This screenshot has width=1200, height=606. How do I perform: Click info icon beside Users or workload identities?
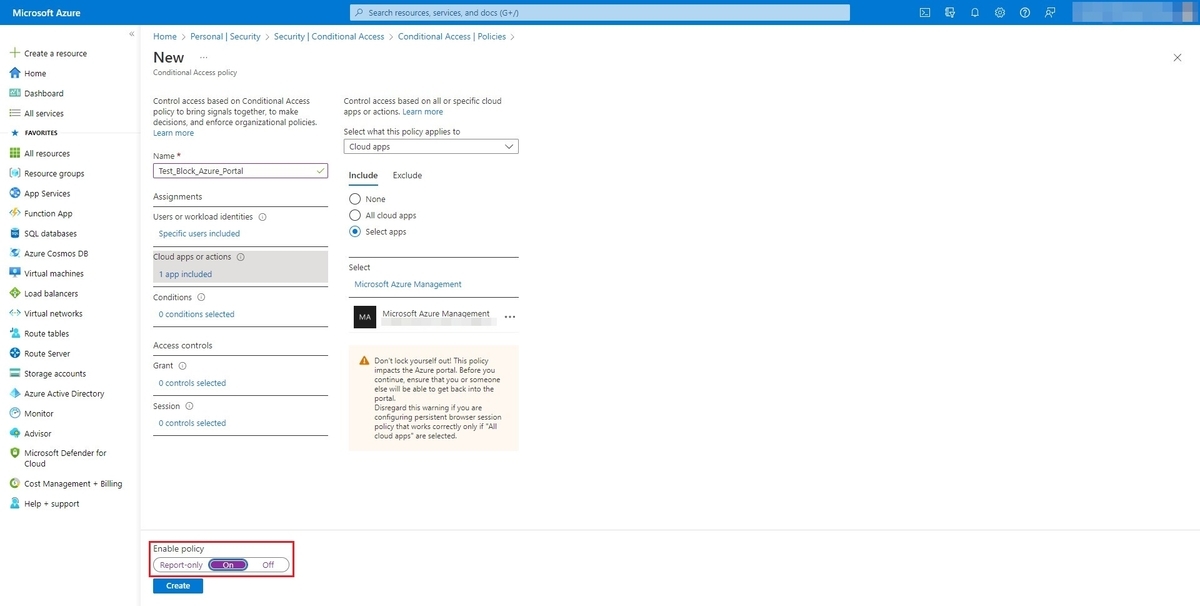262,216
